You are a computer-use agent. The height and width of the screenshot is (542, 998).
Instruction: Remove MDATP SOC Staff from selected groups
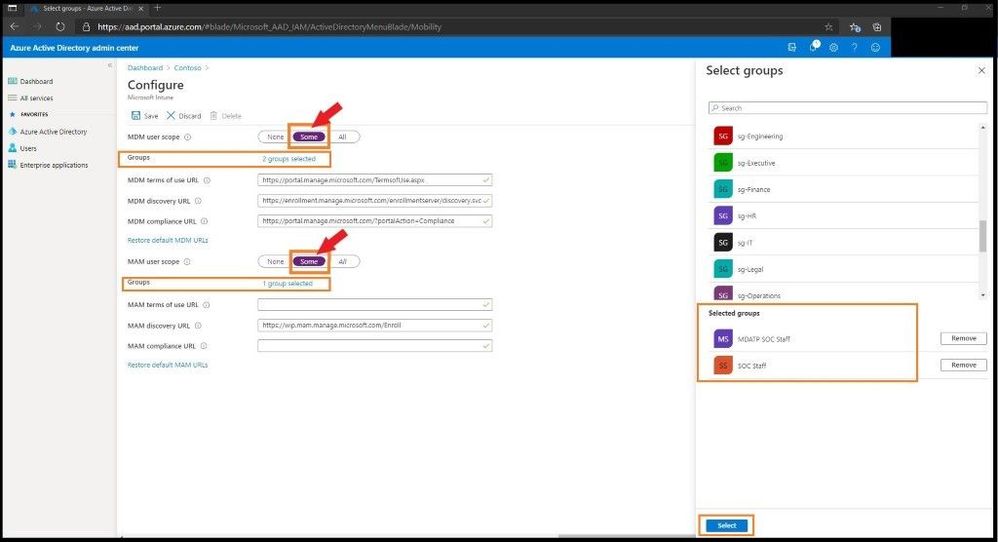coord(963,338)
